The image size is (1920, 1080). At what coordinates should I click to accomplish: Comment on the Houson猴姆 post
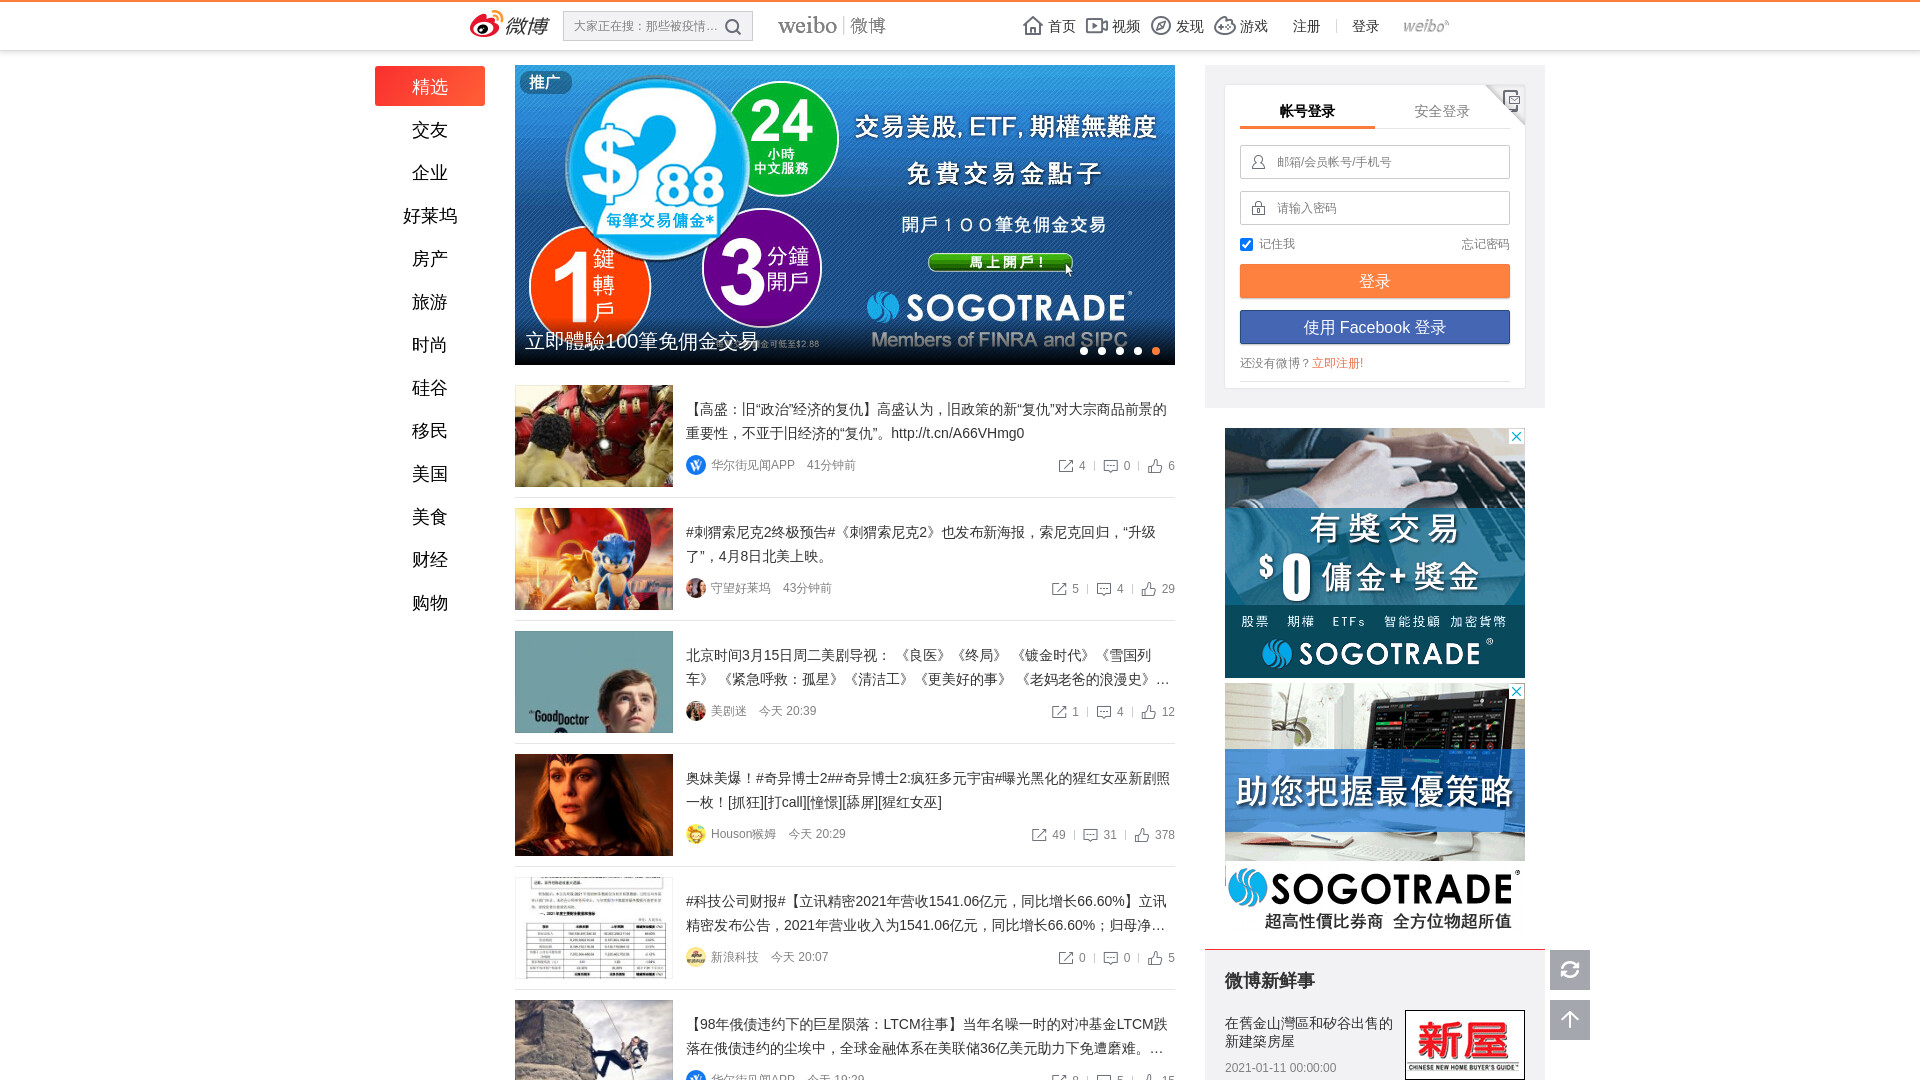tap(1091, 835)
